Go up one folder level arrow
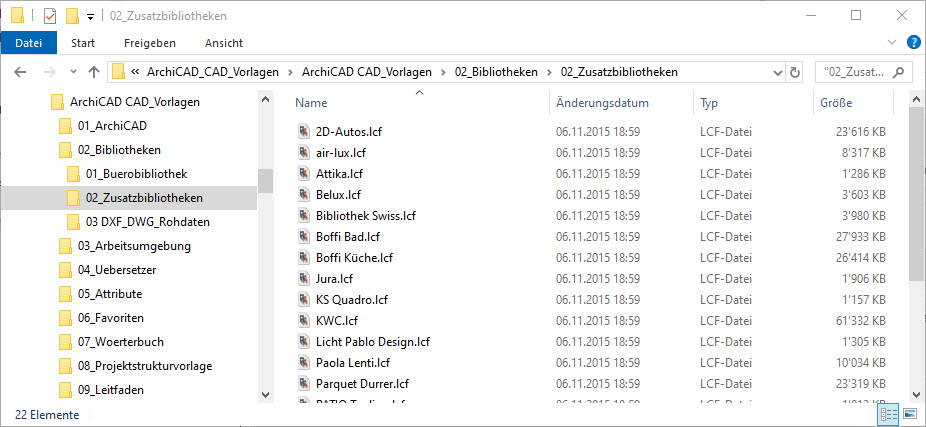Screen dimensions: 926x427 click(93, 72)
